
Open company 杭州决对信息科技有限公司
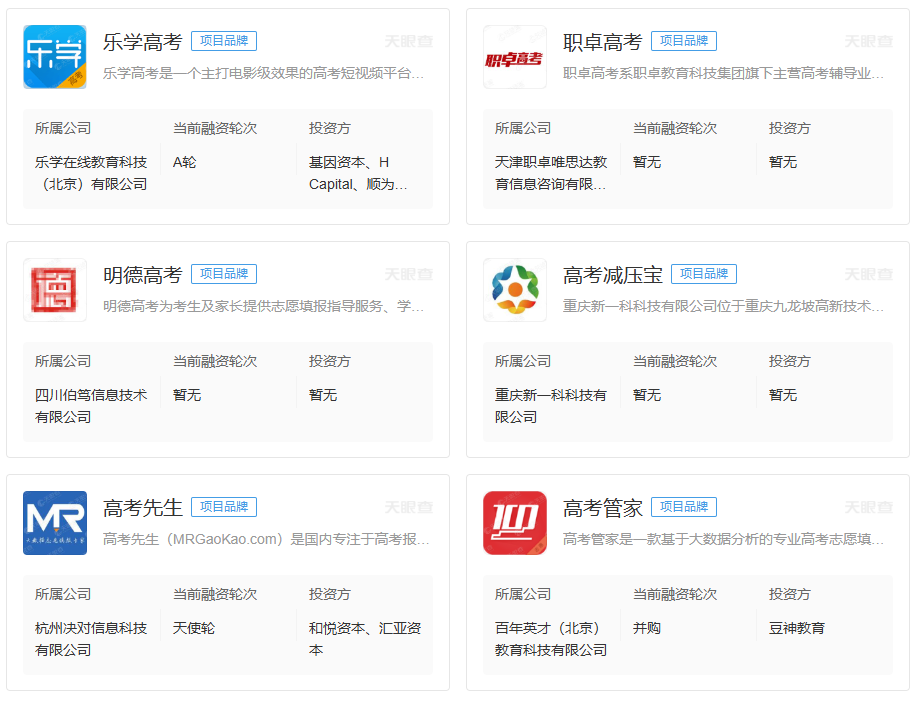coord(91,639)
